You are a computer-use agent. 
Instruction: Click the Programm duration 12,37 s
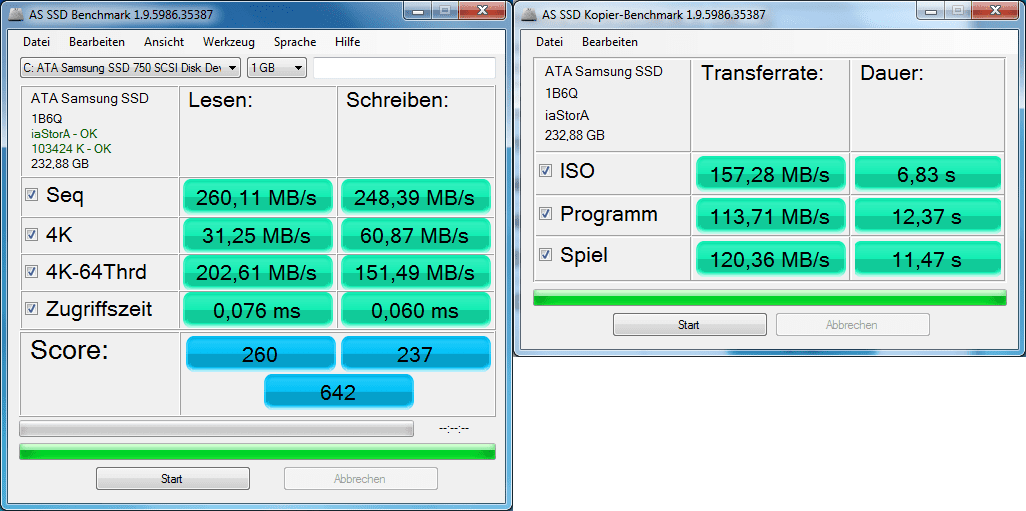tap(928, 215)
